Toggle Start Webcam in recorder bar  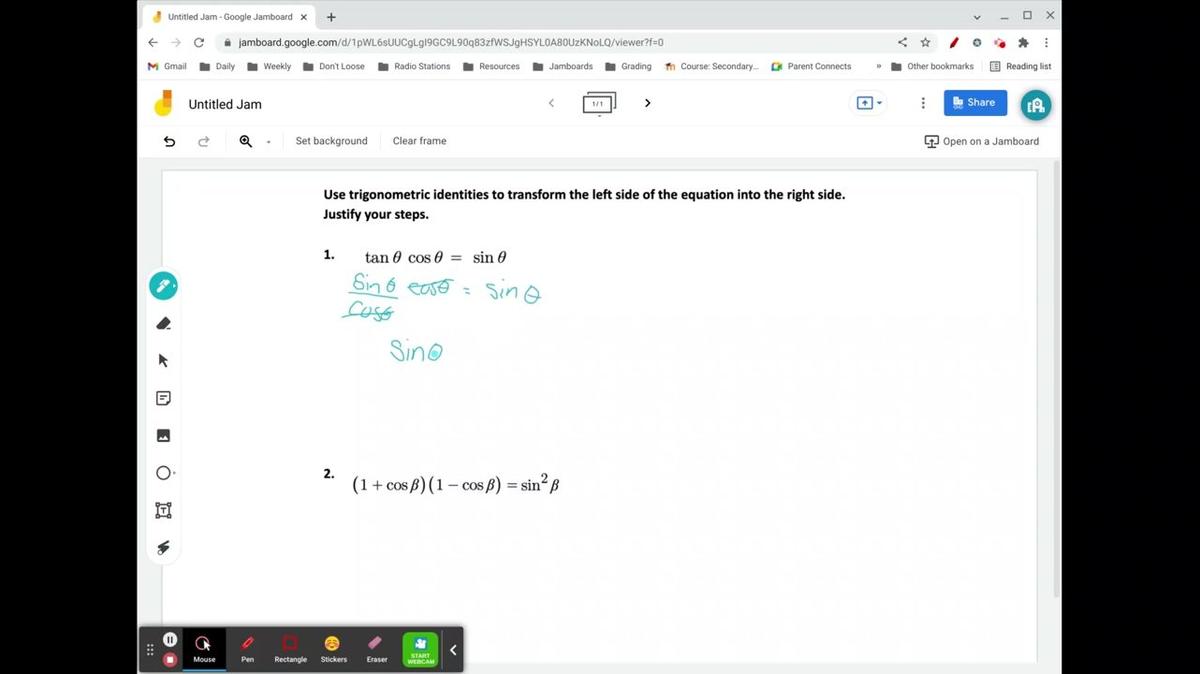[420, 649]
